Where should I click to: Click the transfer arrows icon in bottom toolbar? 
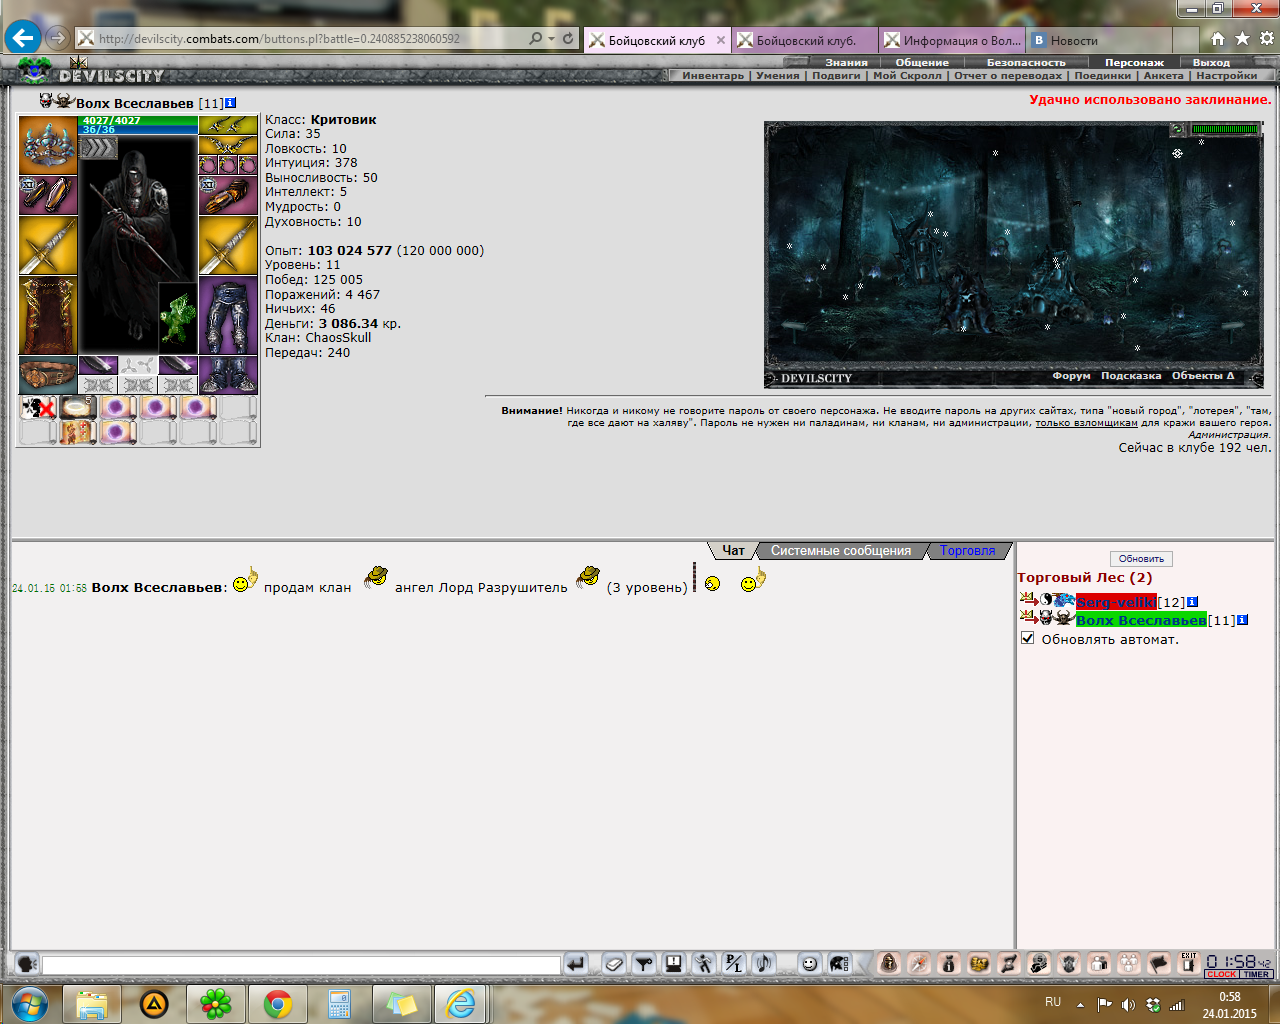click(1009, 964)
